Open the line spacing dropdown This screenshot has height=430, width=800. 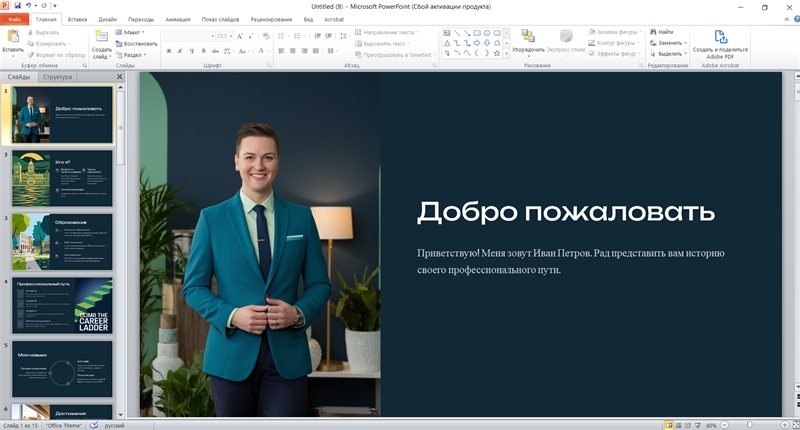(x=345, y=36)
